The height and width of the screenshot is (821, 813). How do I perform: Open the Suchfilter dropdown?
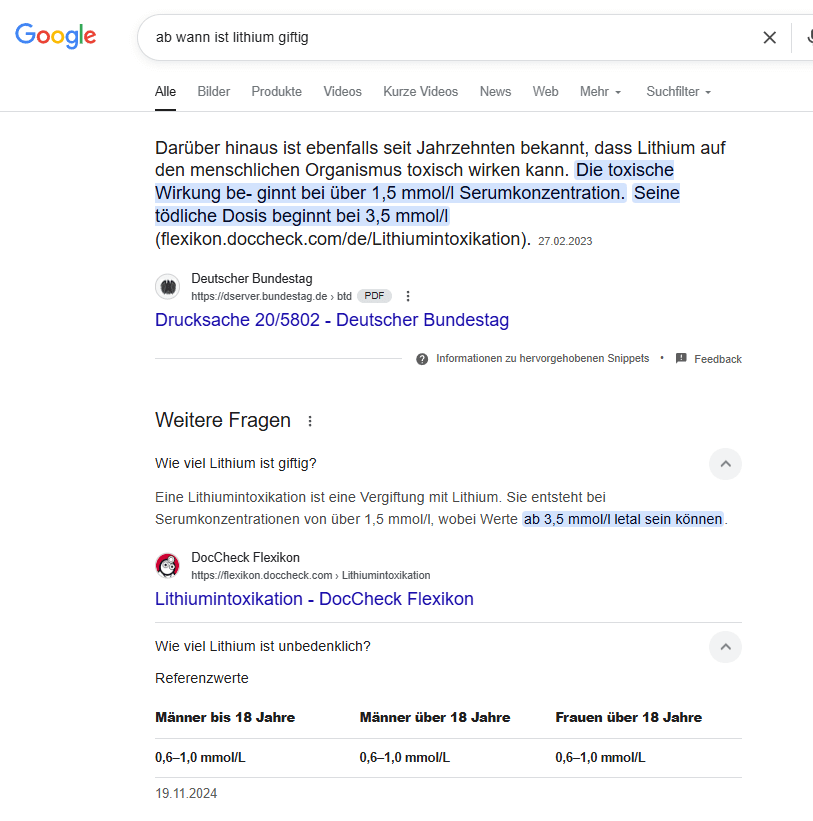pyautogui.click(x=678, y=91)
